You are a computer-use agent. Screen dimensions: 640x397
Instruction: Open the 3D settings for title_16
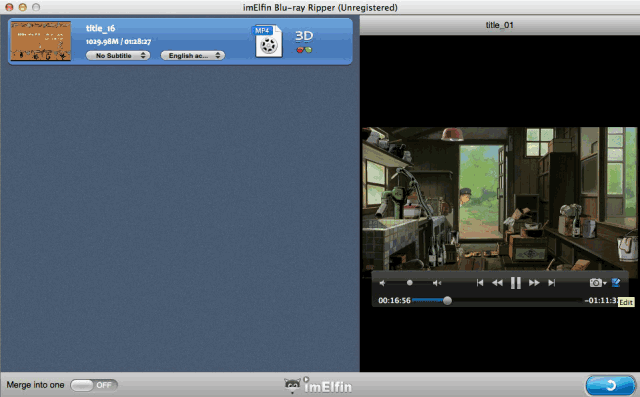pos(304,41)
